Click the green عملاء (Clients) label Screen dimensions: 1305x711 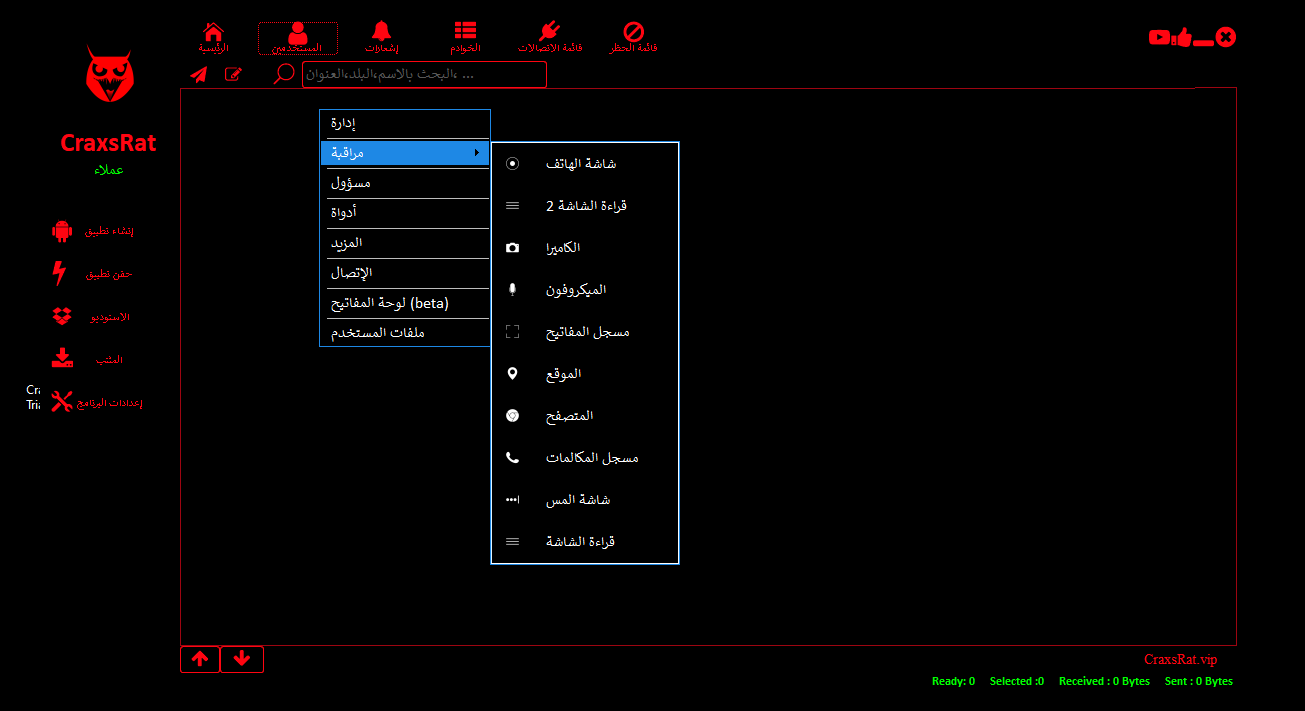(108, 170)
